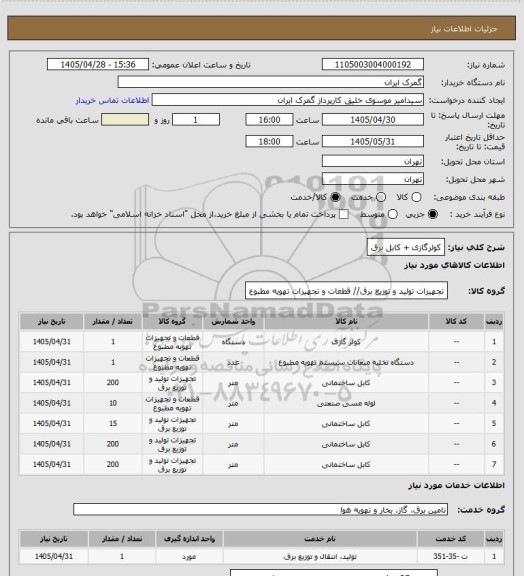Click the کد خدمت column header

[x=451, y=539]
